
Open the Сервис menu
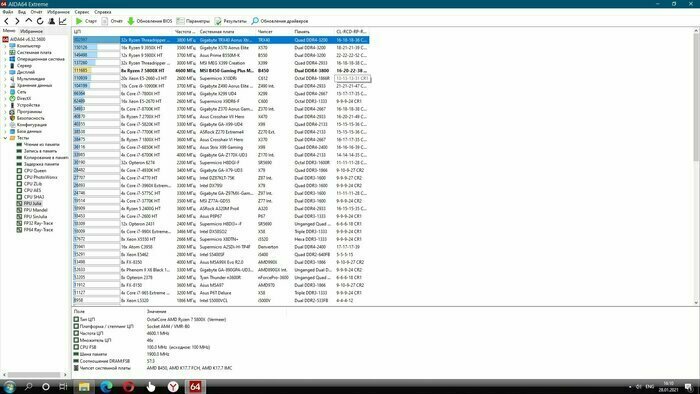coord(82,12)
